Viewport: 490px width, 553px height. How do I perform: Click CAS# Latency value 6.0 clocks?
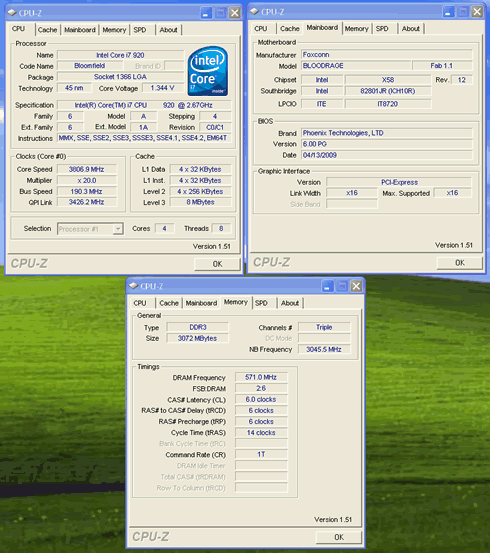point(261,399)
